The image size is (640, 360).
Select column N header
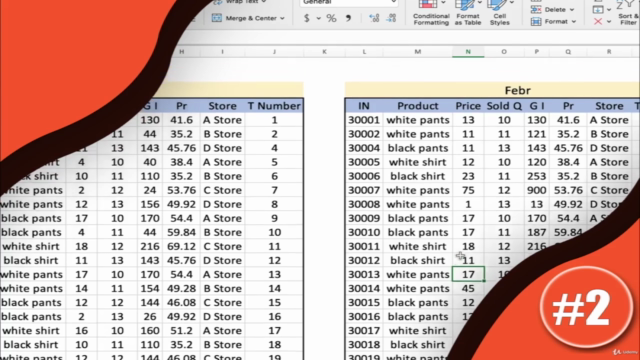(x=468, y=52)
